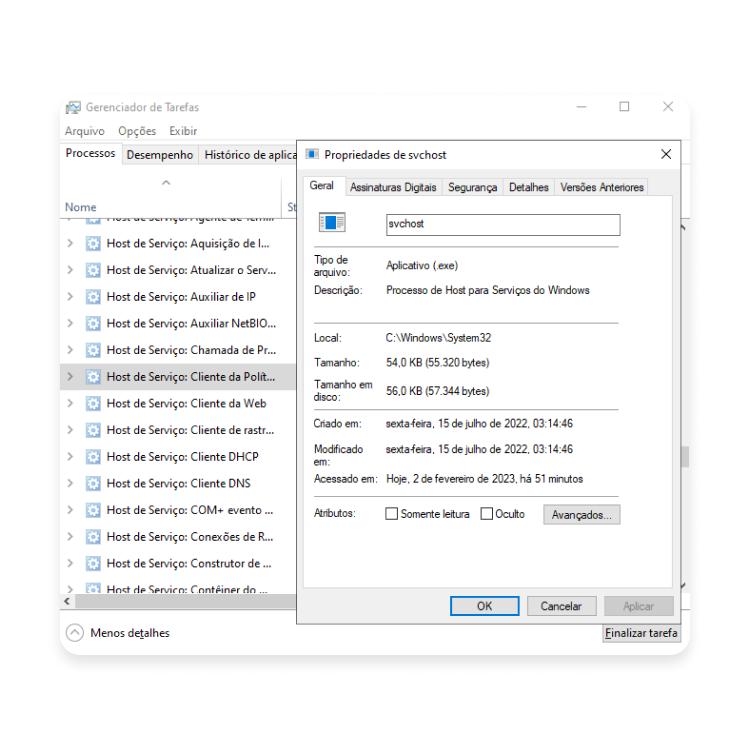750x750 pixels.
Task: Expand Host de Serviço: Cliente DNS
Action: click(x=70, y=484)
